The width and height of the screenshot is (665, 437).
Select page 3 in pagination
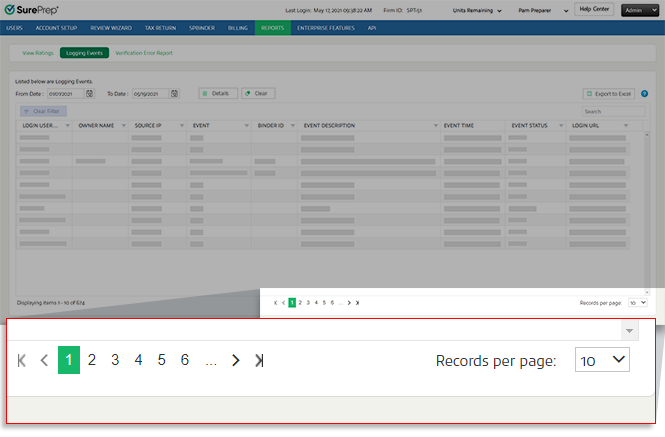(115, 360)
